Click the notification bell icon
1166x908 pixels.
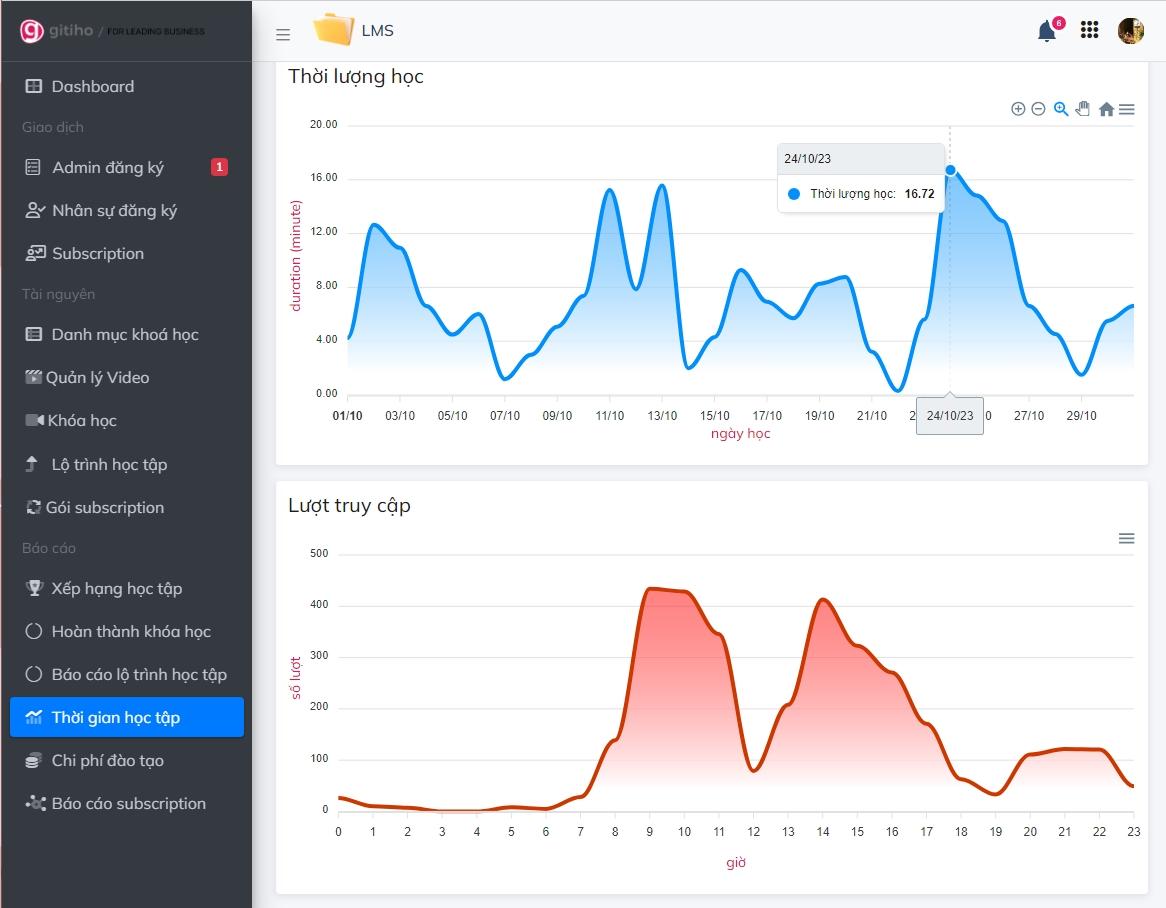1047,31
